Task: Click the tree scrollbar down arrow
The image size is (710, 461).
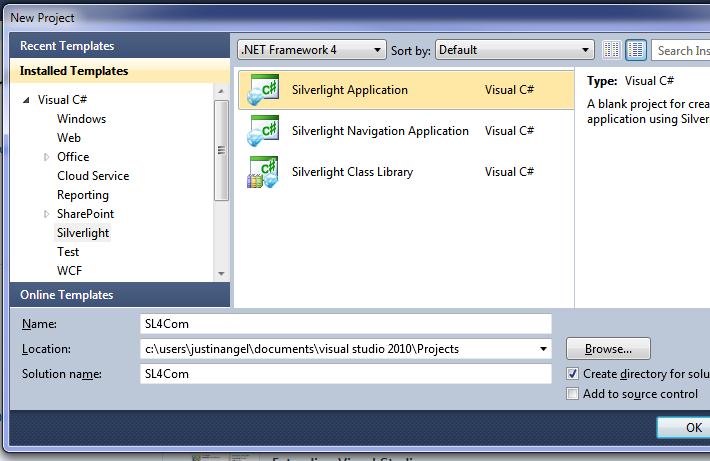Action: (x=221, y=273)
